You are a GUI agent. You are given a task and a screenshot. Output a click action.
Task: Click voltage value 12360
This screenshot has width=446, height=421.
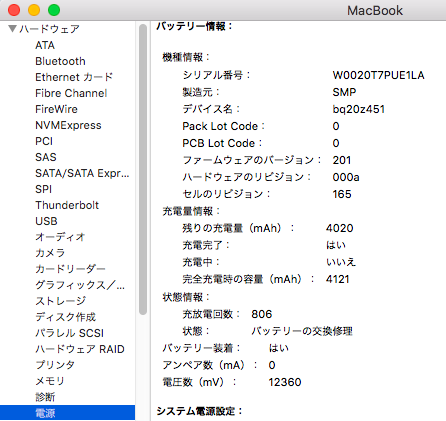pos(285,382)
